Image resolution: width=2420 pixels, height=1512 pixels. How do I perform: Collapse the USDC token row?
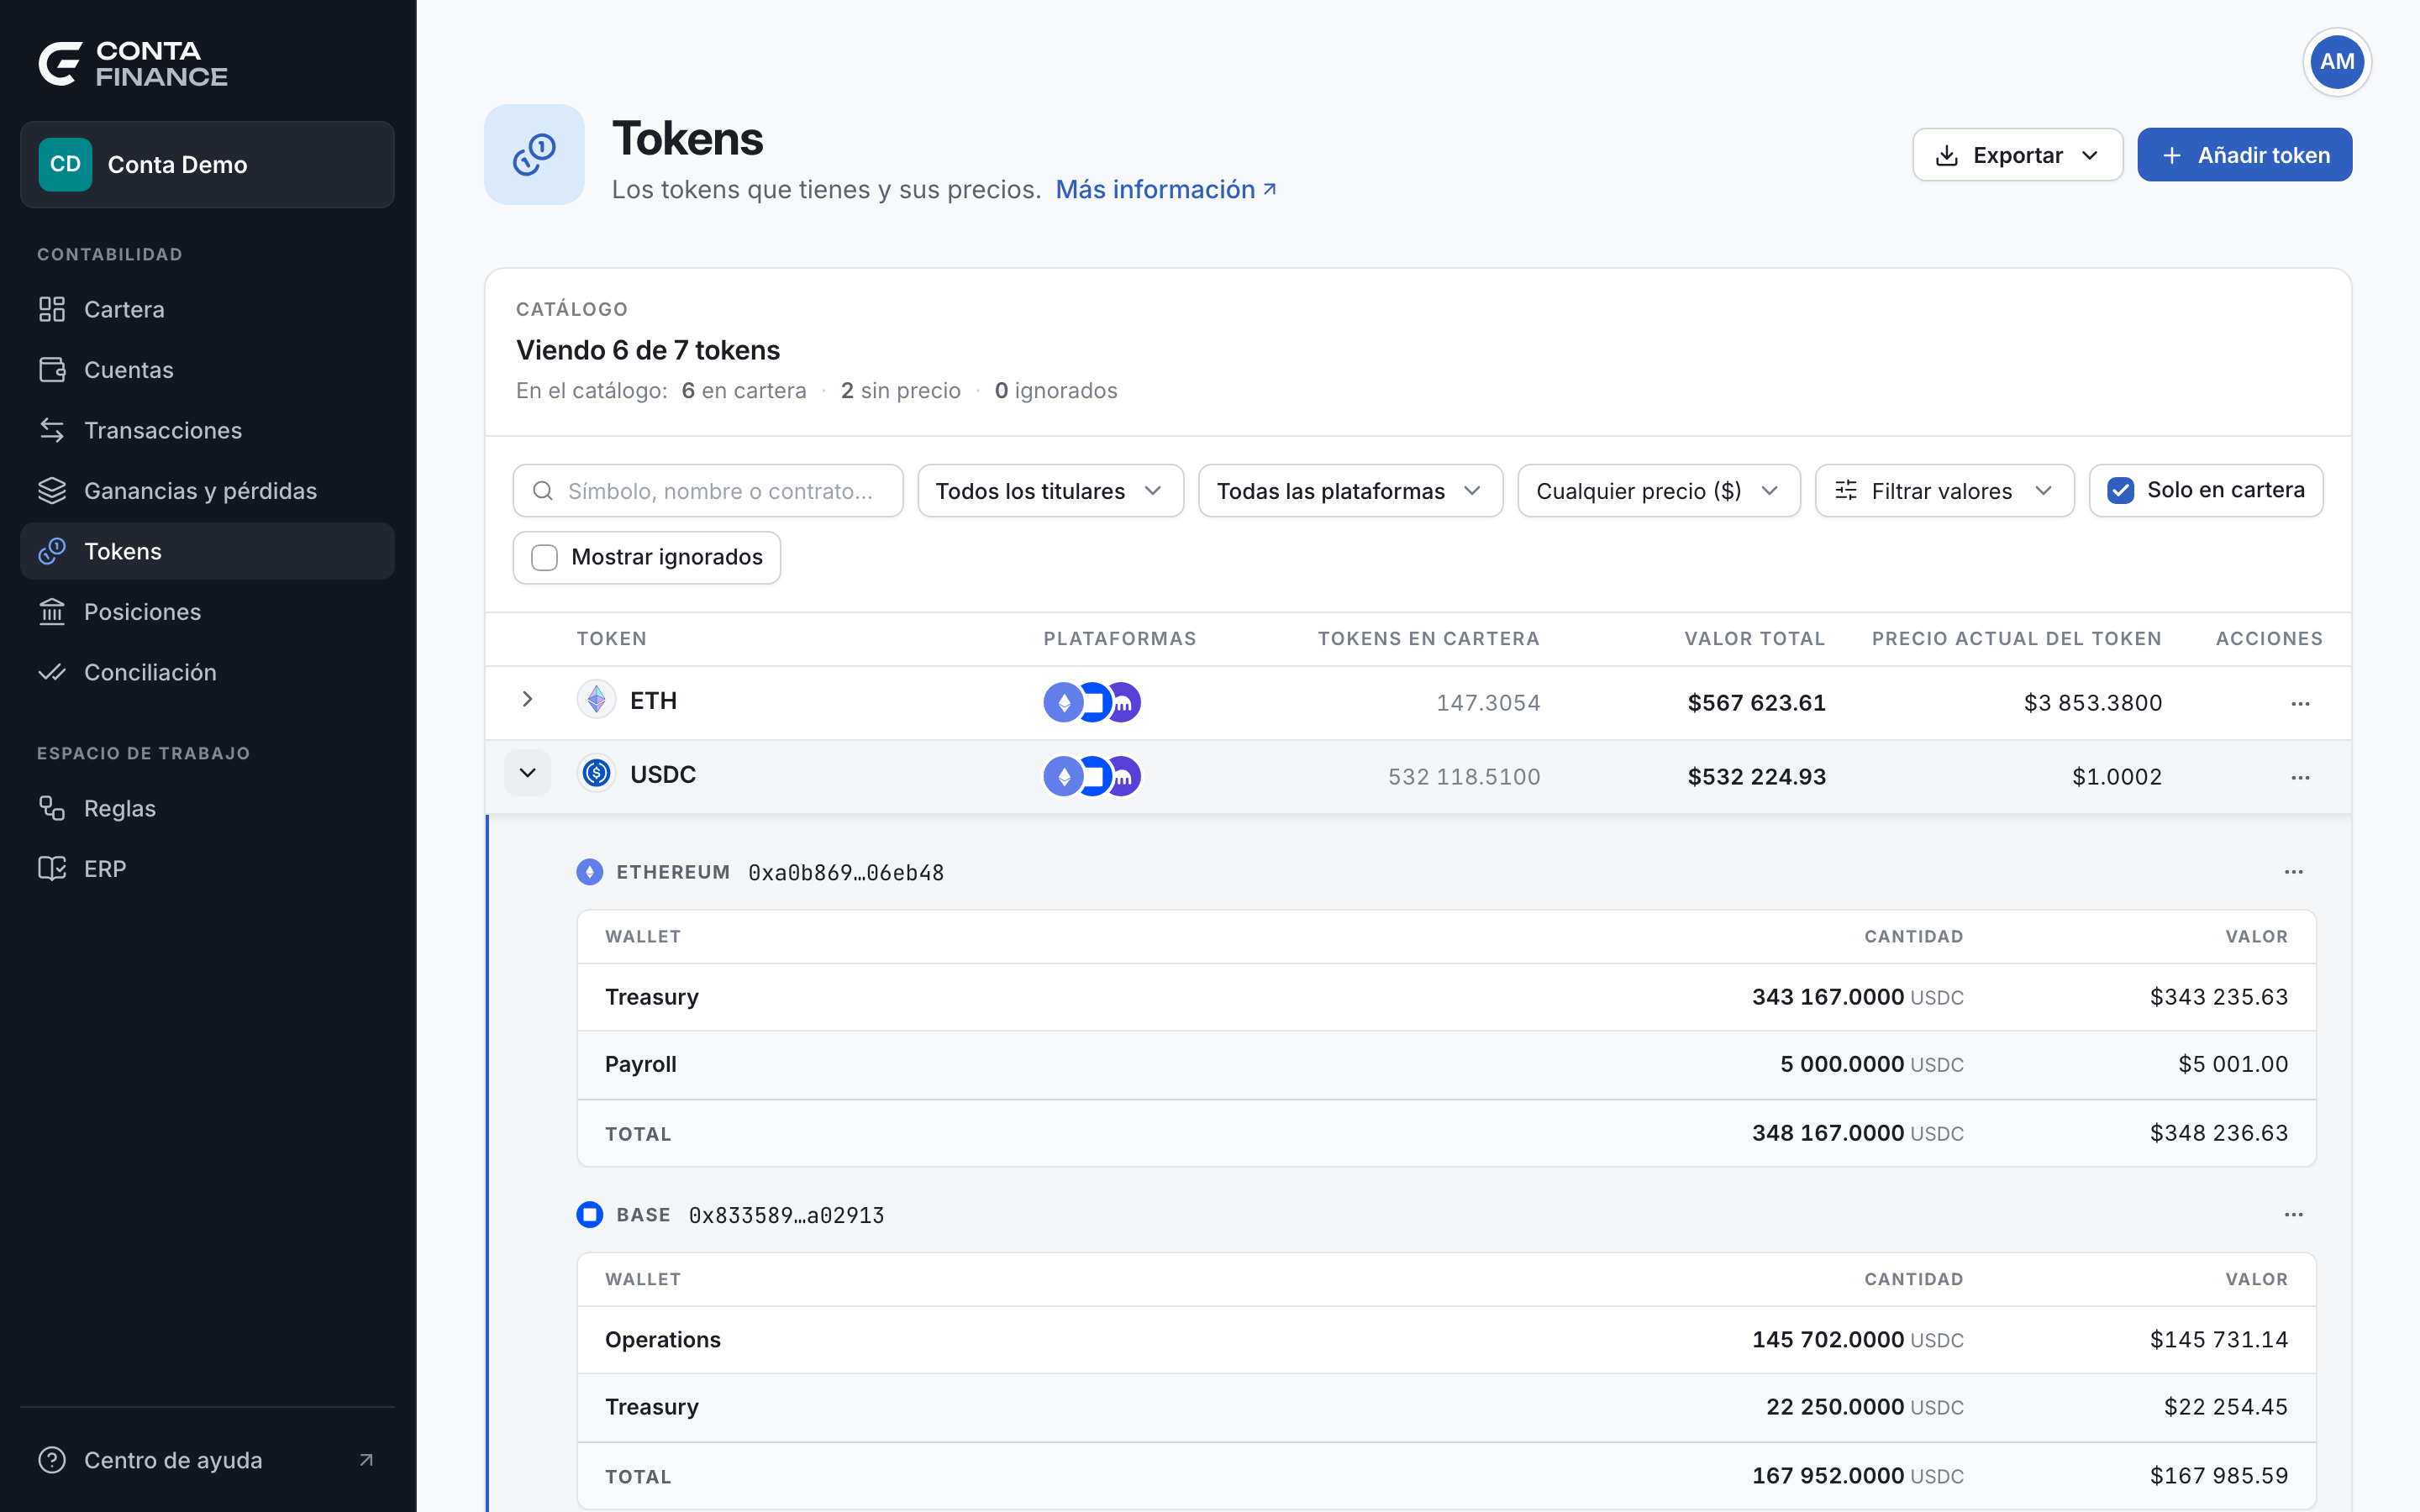pos(527,773)
